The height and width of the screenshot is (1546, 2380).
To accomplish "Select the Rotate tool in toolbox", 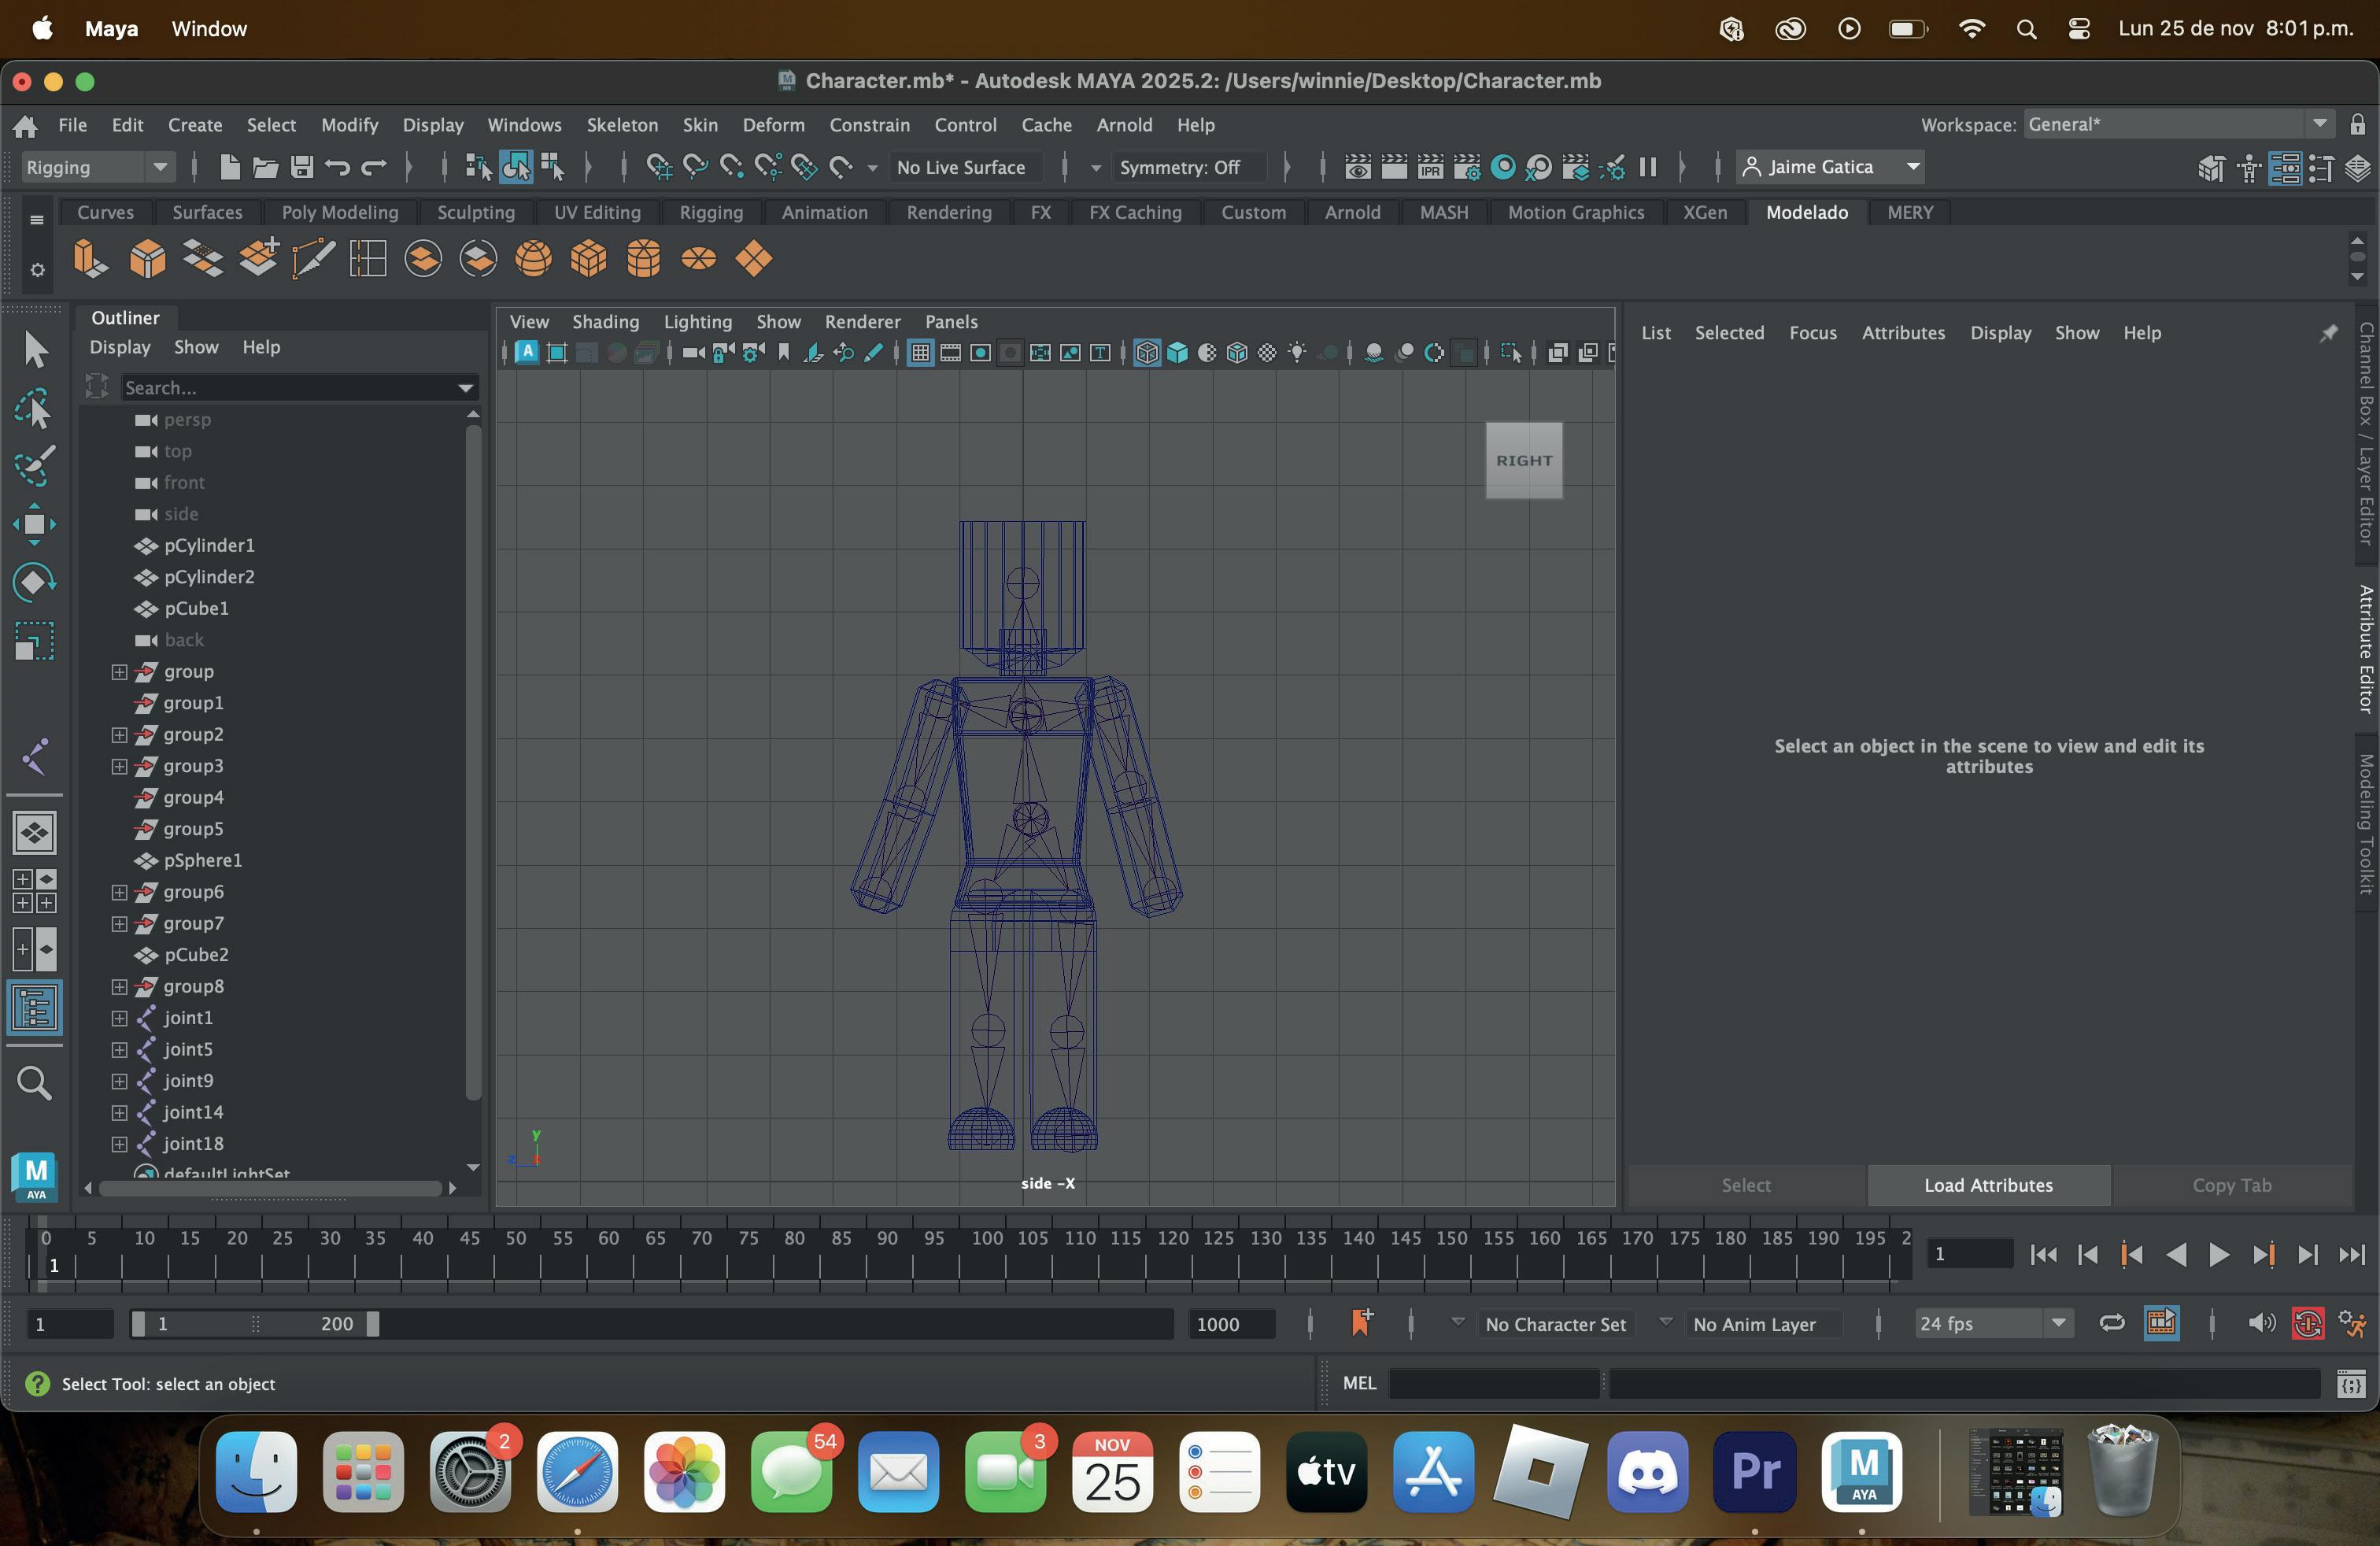I will point(34,582).
